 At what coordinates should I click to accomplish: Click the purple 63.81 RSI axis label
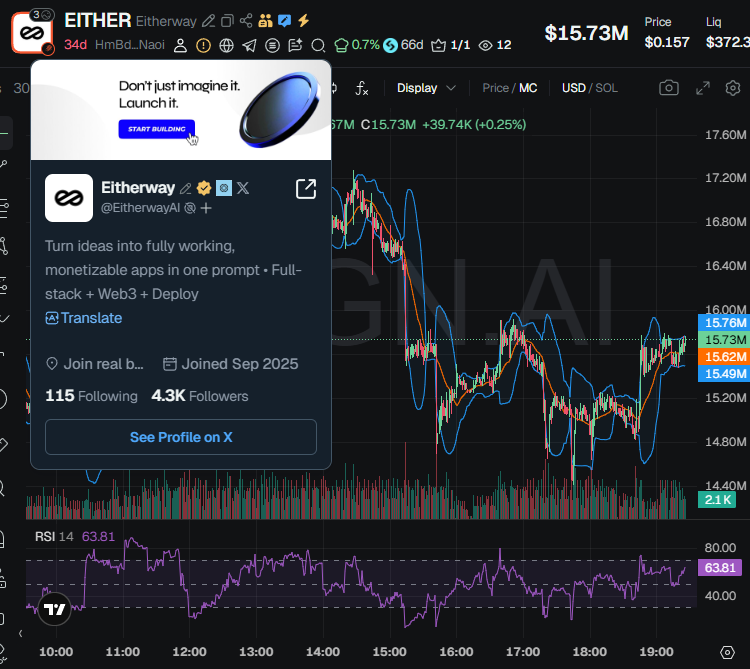pyautogui.click(x=720, y=568)
